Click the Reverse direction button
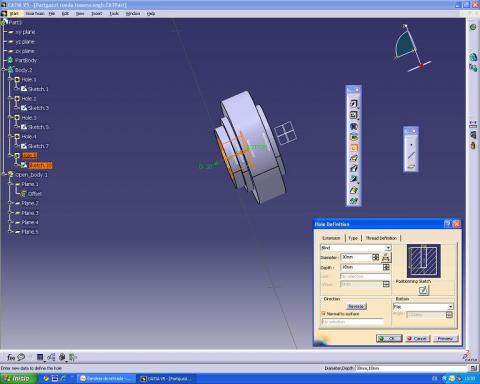This screenshot has width=480, height=384. 356,306
